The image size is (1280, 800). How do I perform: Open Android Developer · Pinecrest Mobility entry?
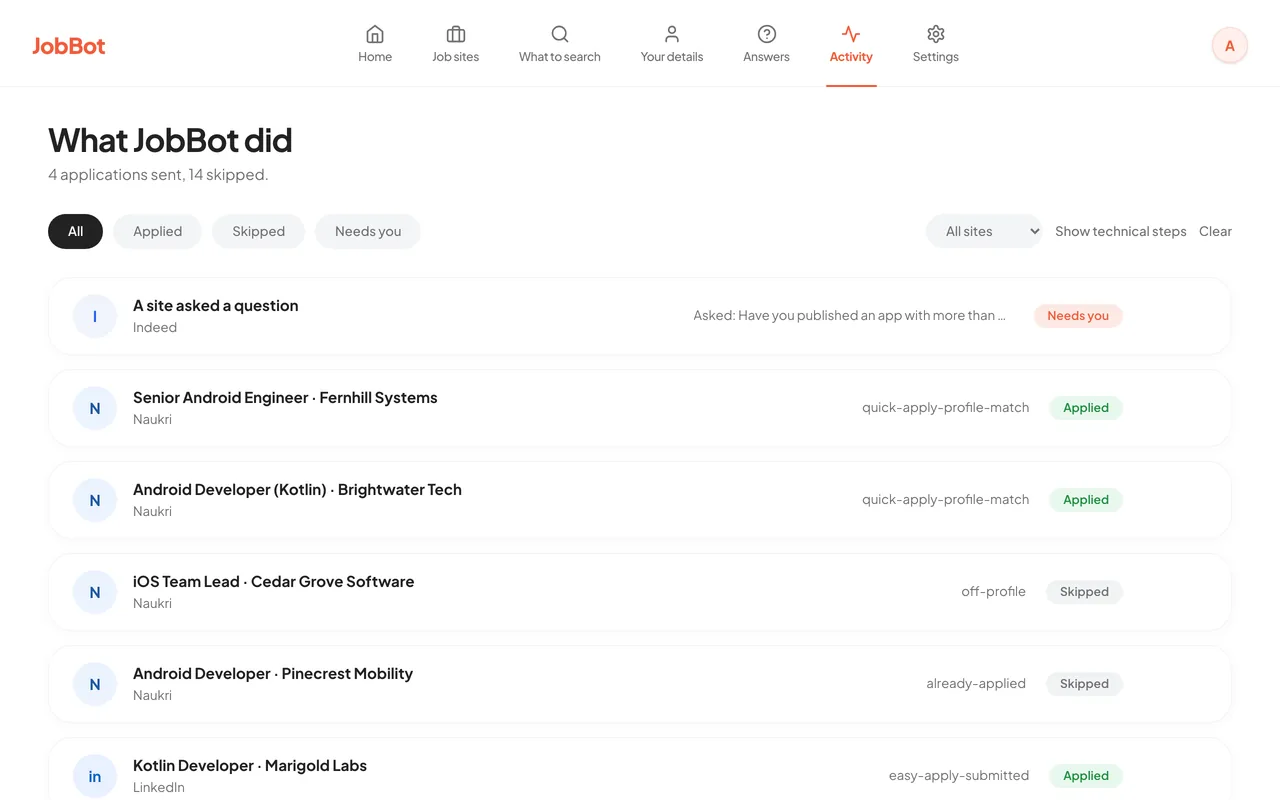click(x=639, y=684)
